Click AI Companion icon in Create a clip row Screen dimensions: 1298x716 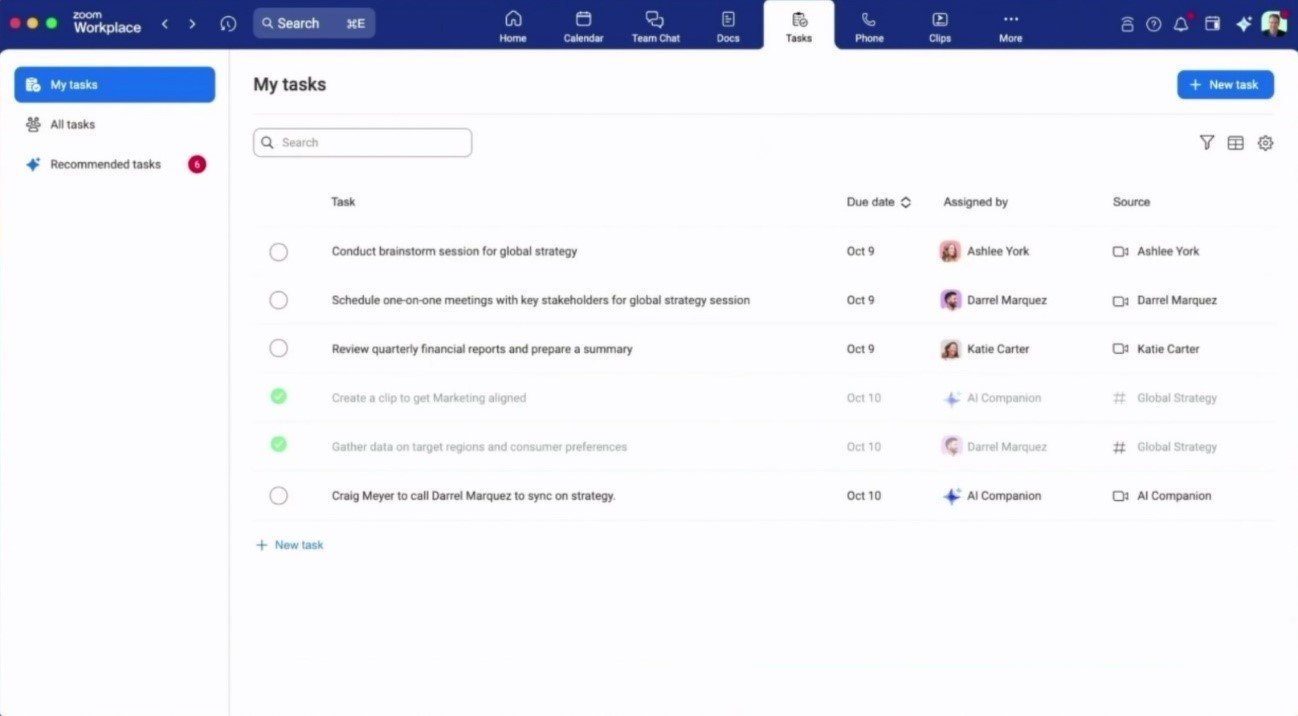[952, 398]
